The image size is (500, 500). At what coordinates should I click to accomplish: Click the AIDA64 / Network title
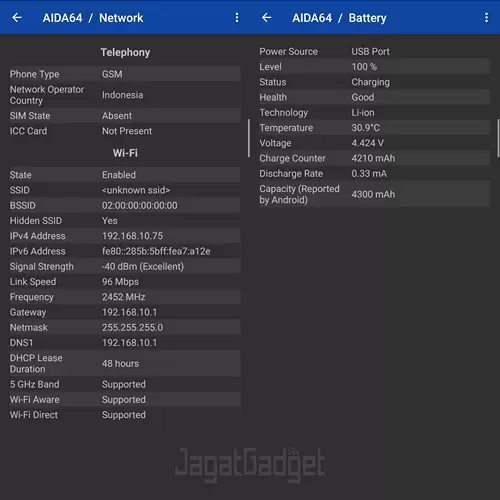[x=93, y=18]
